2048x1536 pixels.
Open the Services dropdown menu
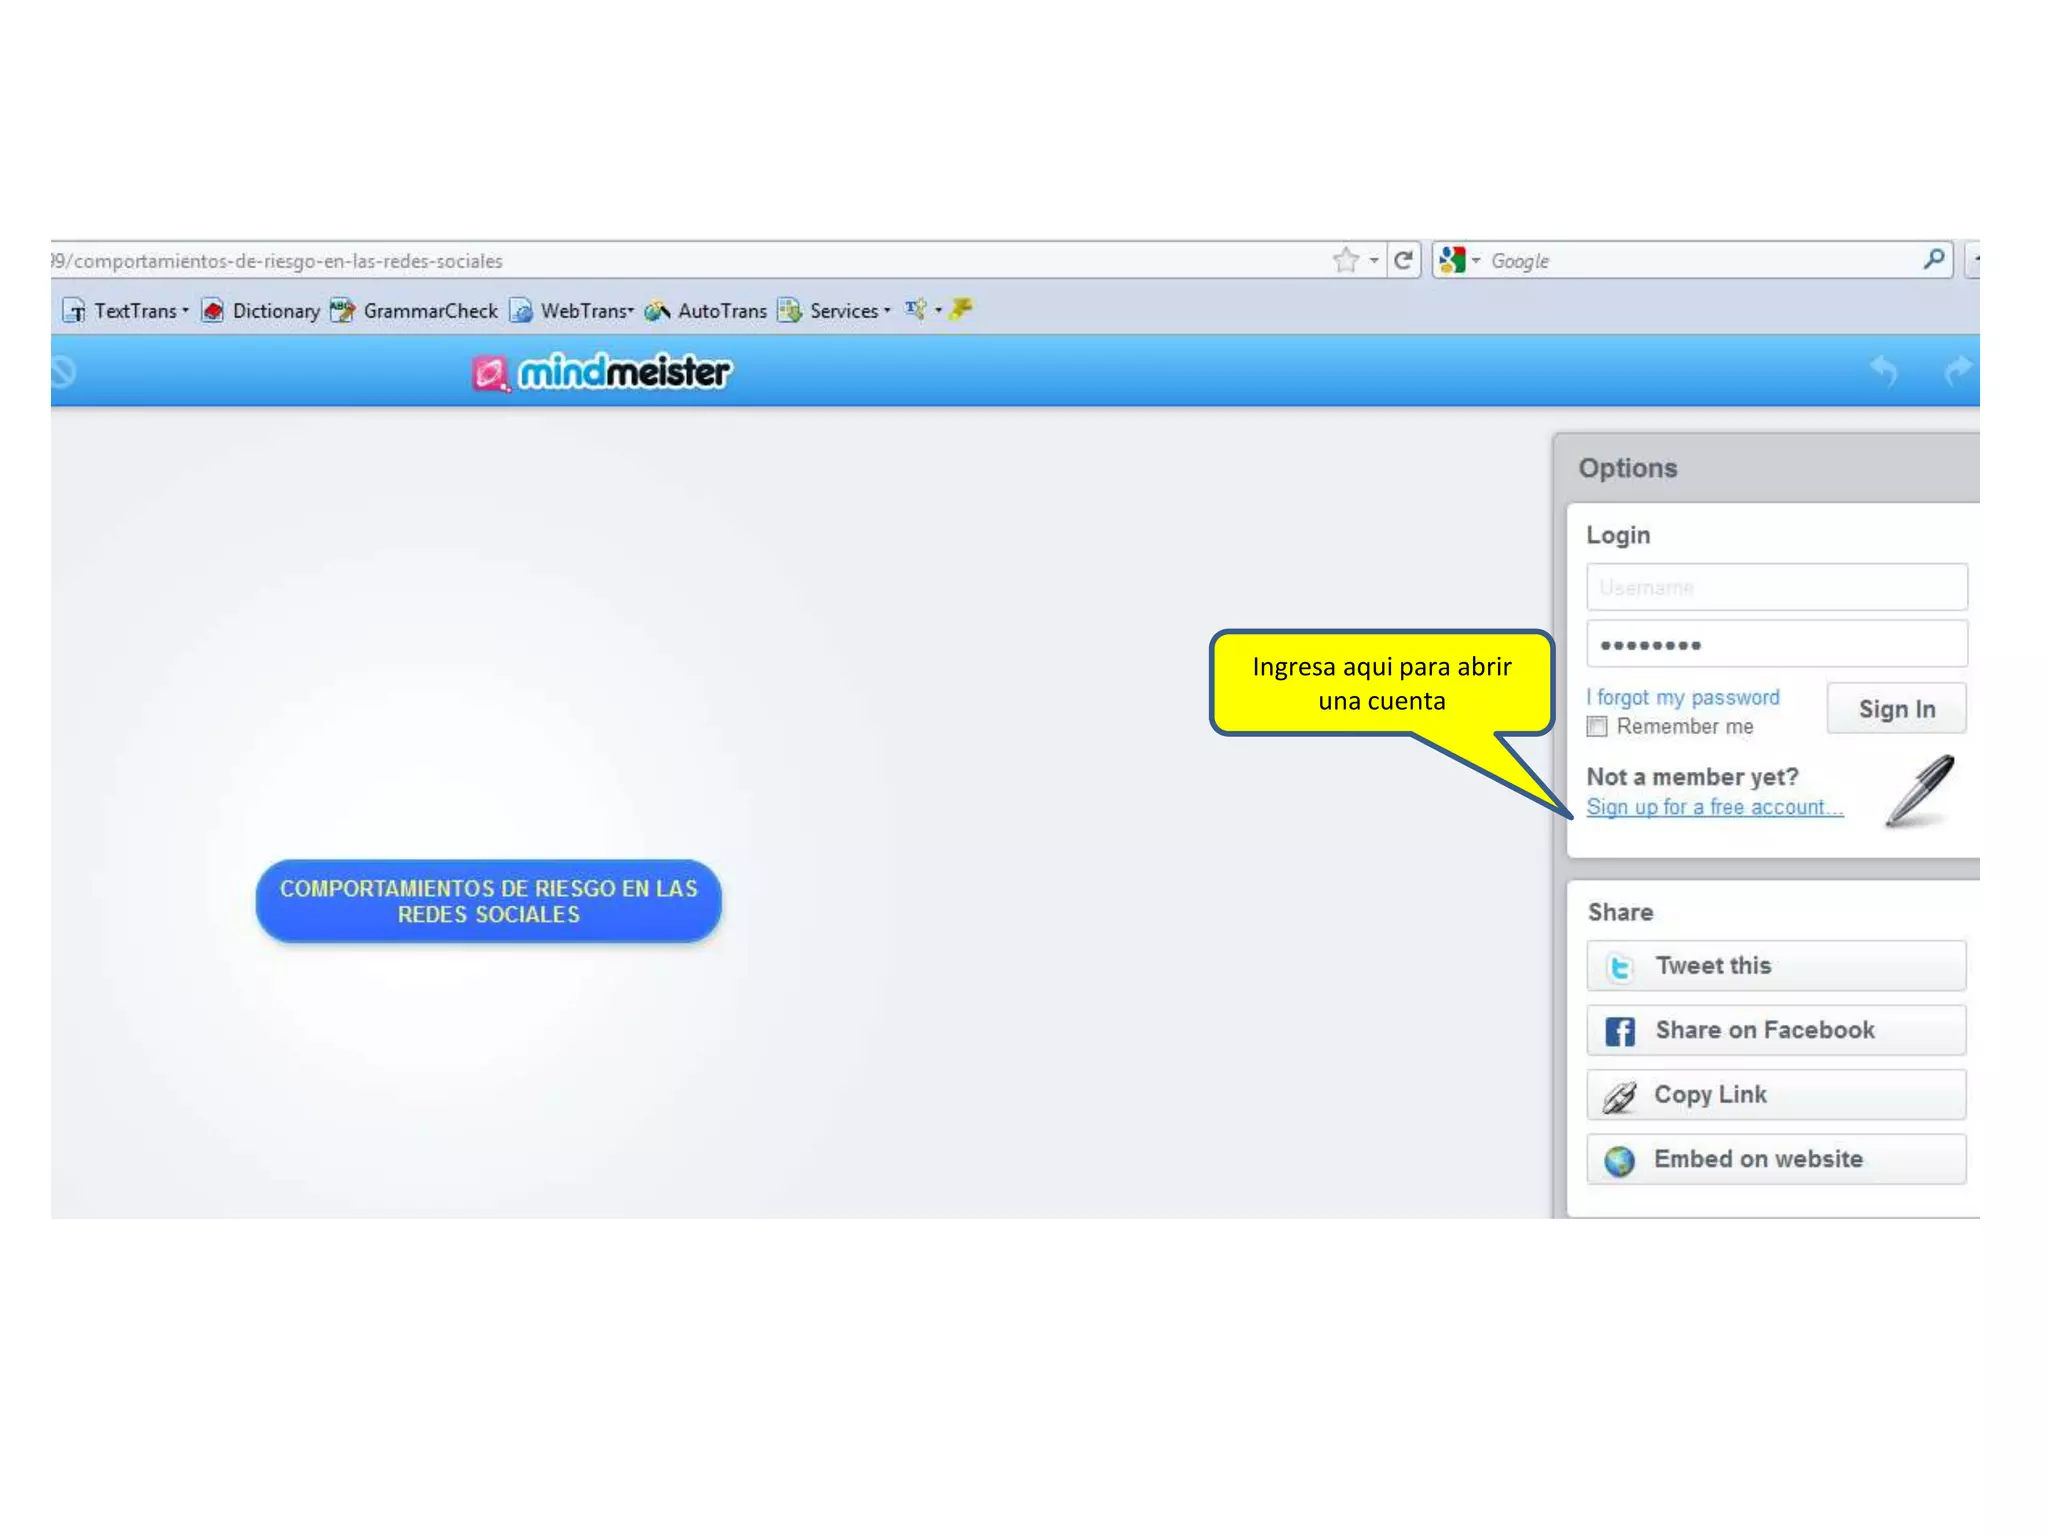tap(887, 311)
